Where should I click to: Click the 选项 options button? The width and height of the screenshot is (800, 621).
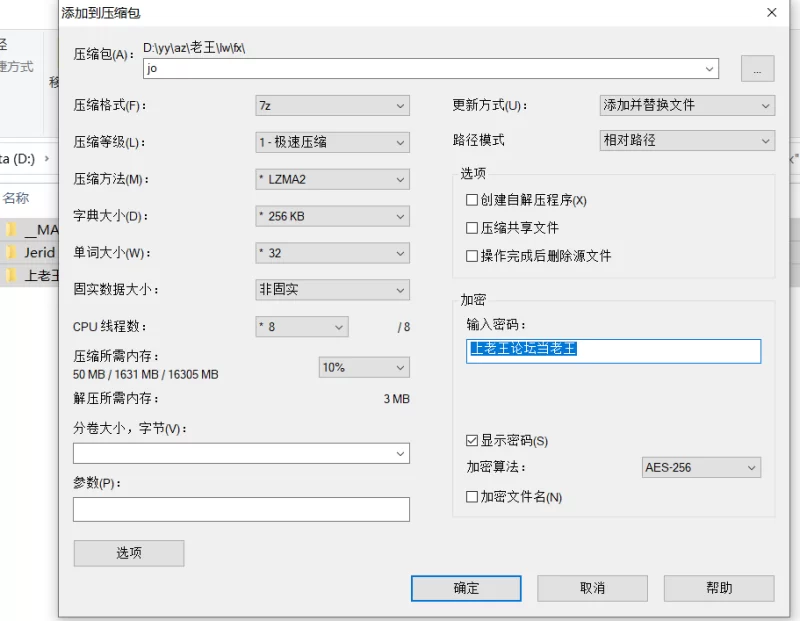coord(129,553)
